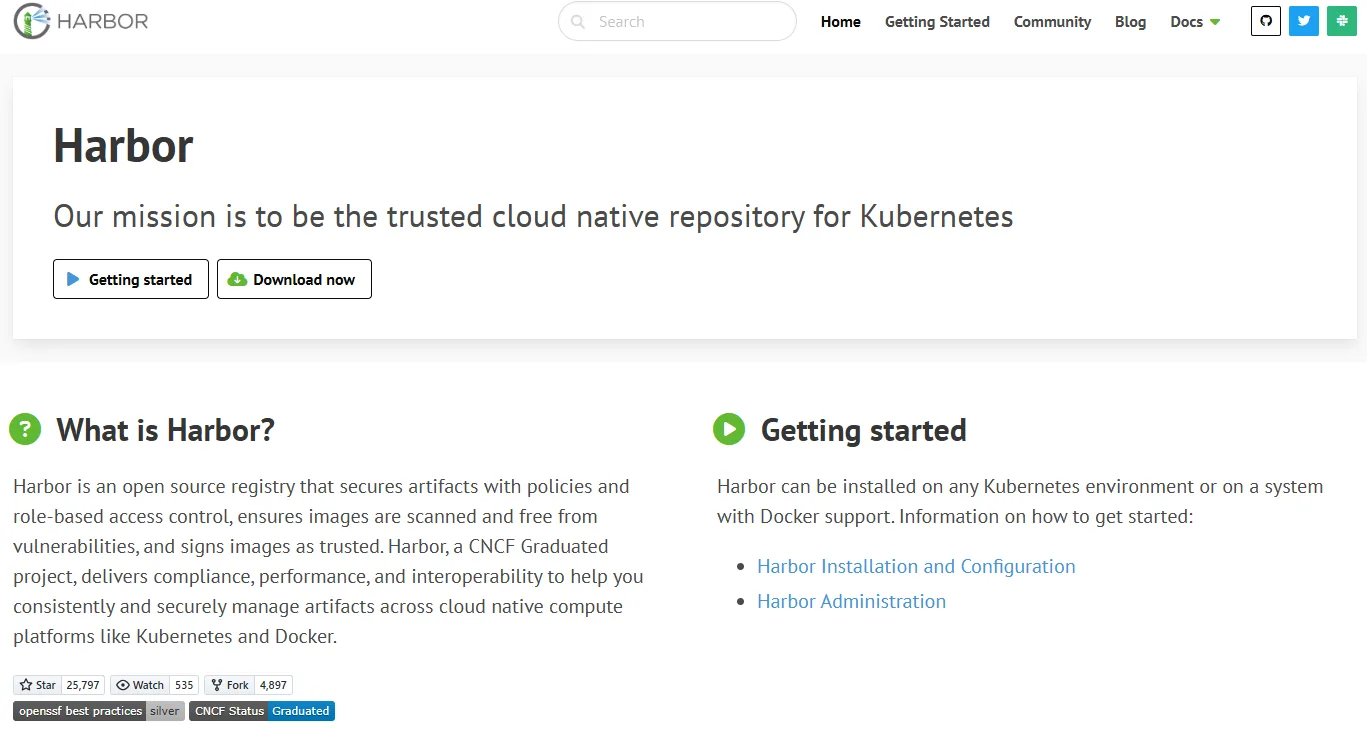Open Getting Started in the top navigation
This screenshot has width=1367, height=731.
tap(937, 21)
